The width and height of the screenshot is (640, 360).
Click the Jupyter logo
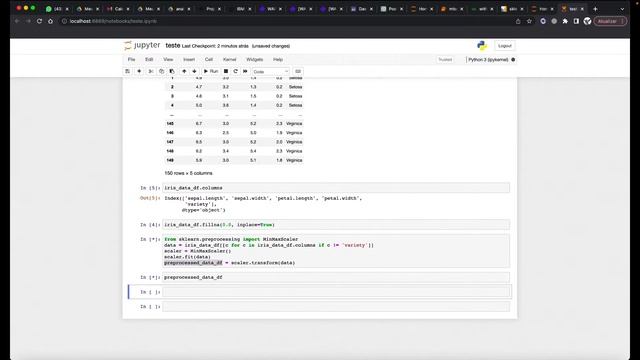coord(142,45)
